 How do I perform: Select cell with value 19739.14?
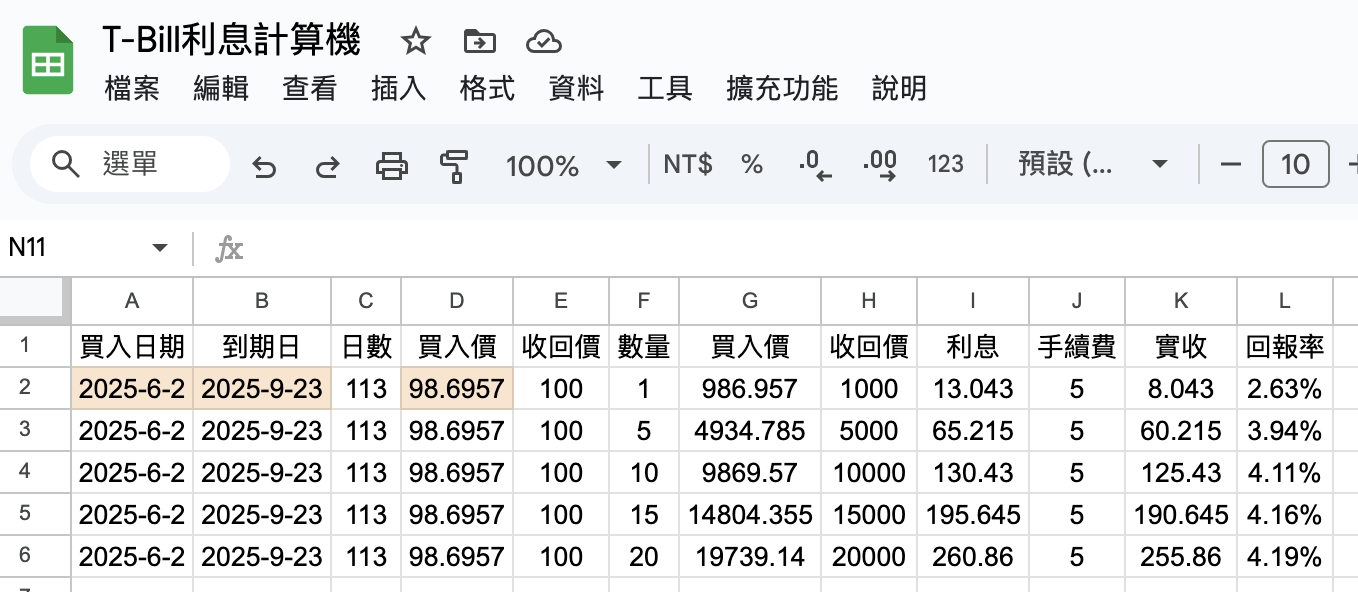750,556
